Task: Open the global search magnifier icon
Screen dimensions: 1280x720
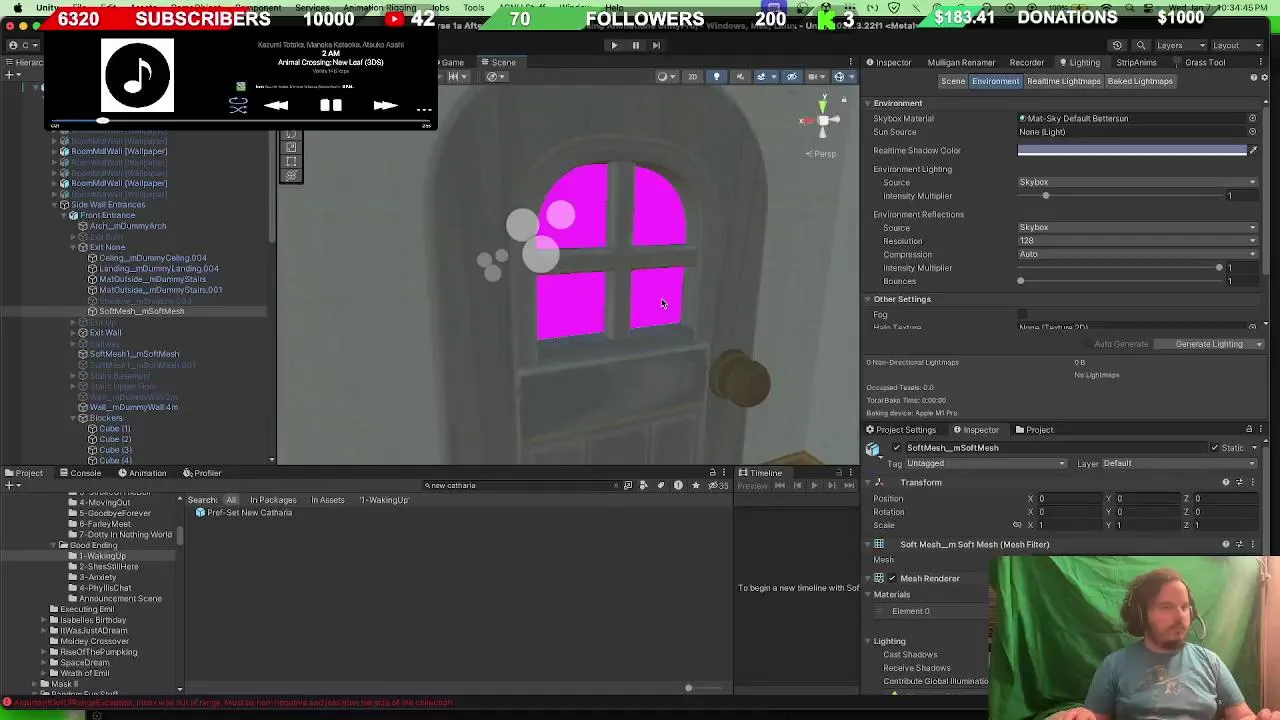Action: [x=1140, y=45]
